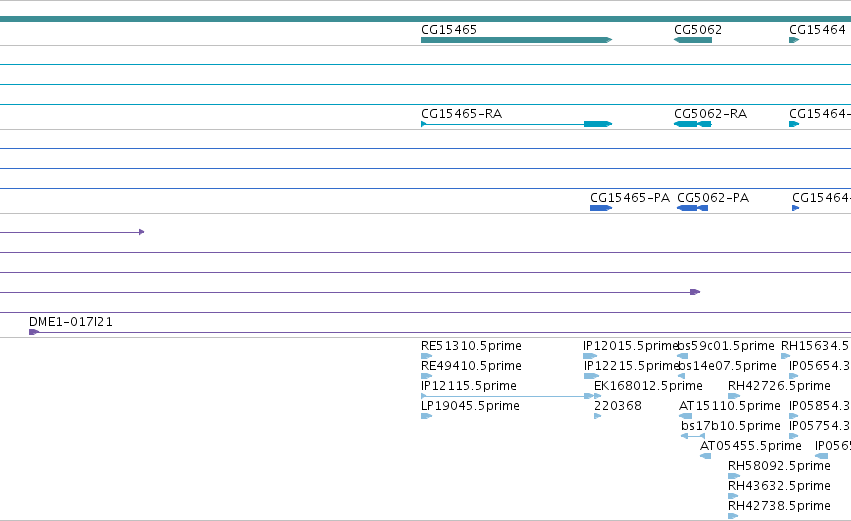Open the AT05455.5prime EST label
The width and height of the screenshot is (851, 521).
(751, 447)
